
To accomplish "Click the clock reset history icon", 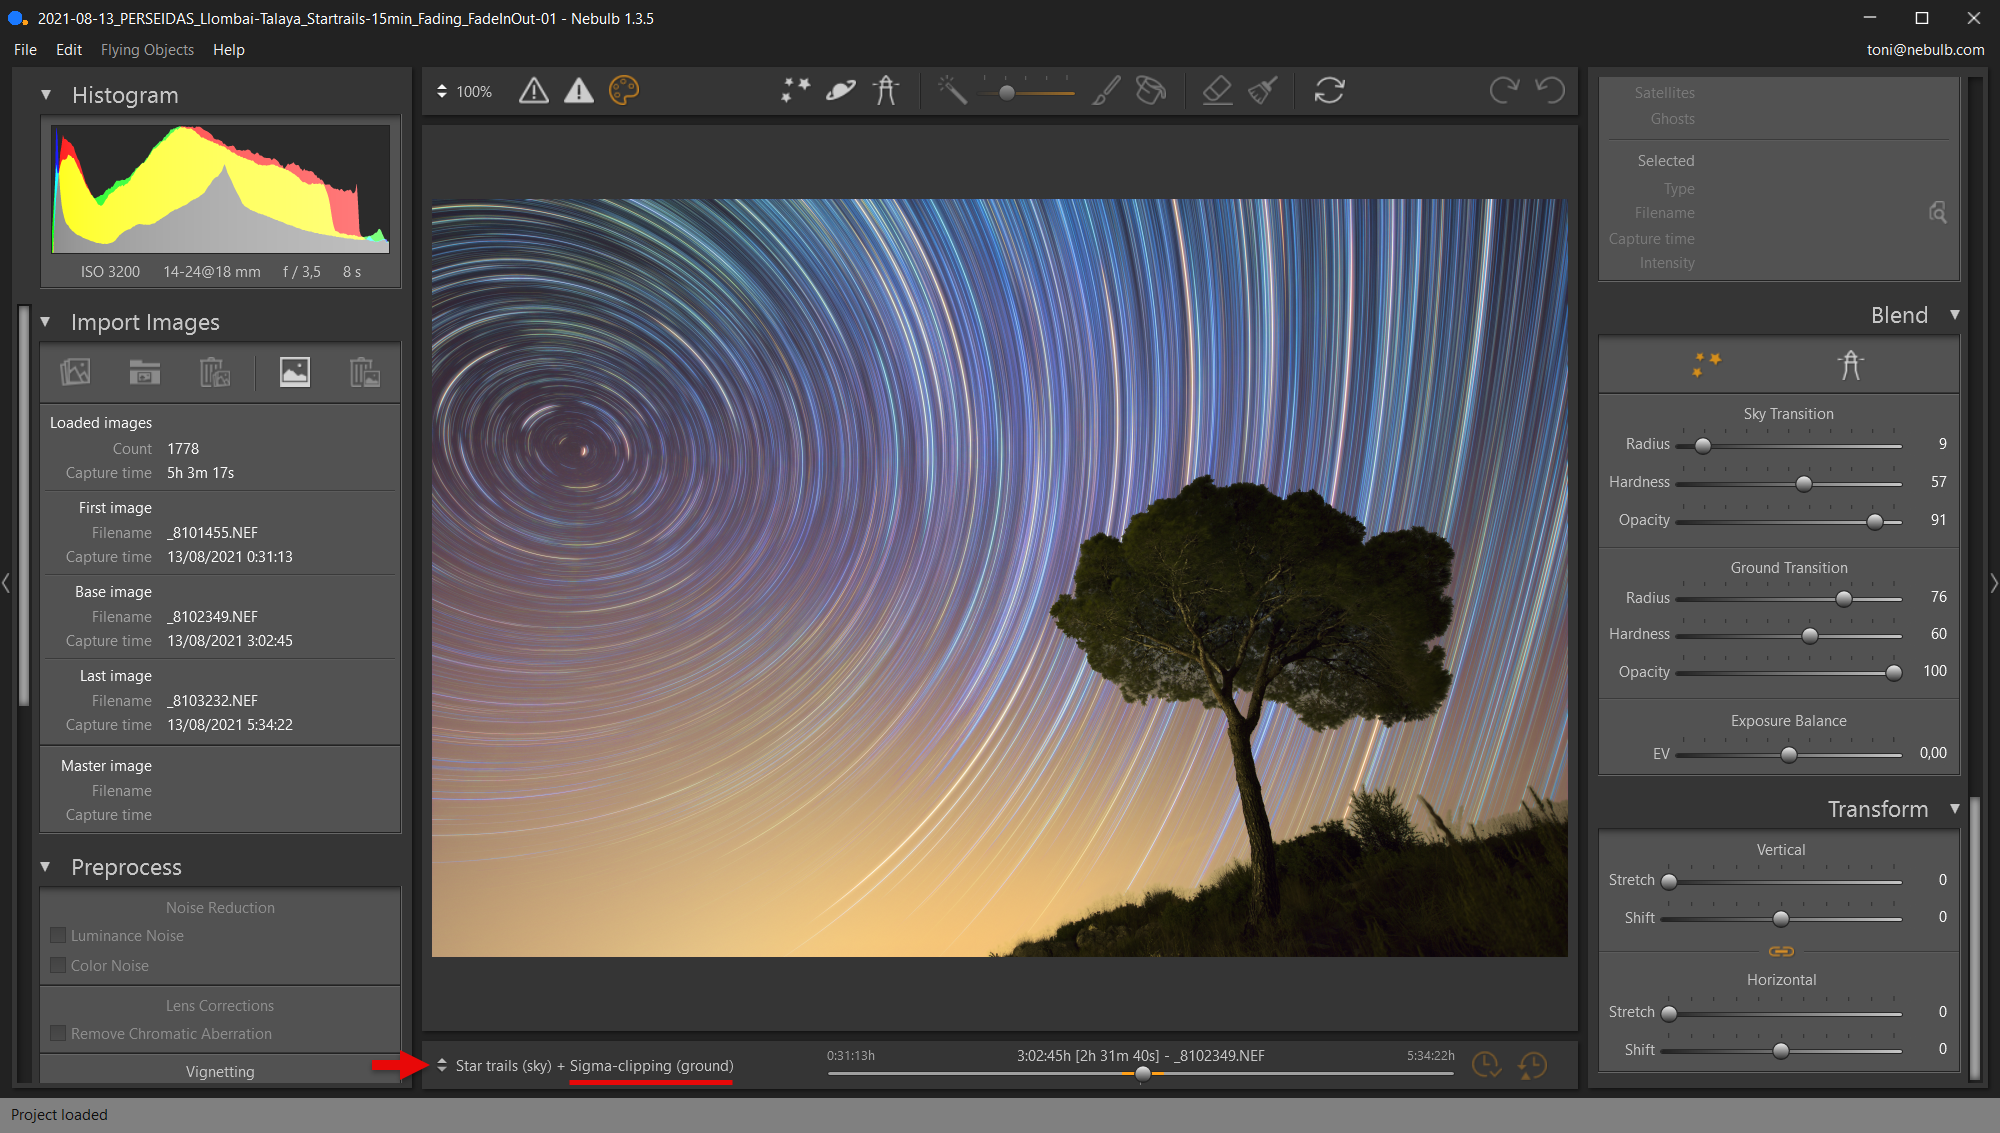I will click(1532, 1065).
